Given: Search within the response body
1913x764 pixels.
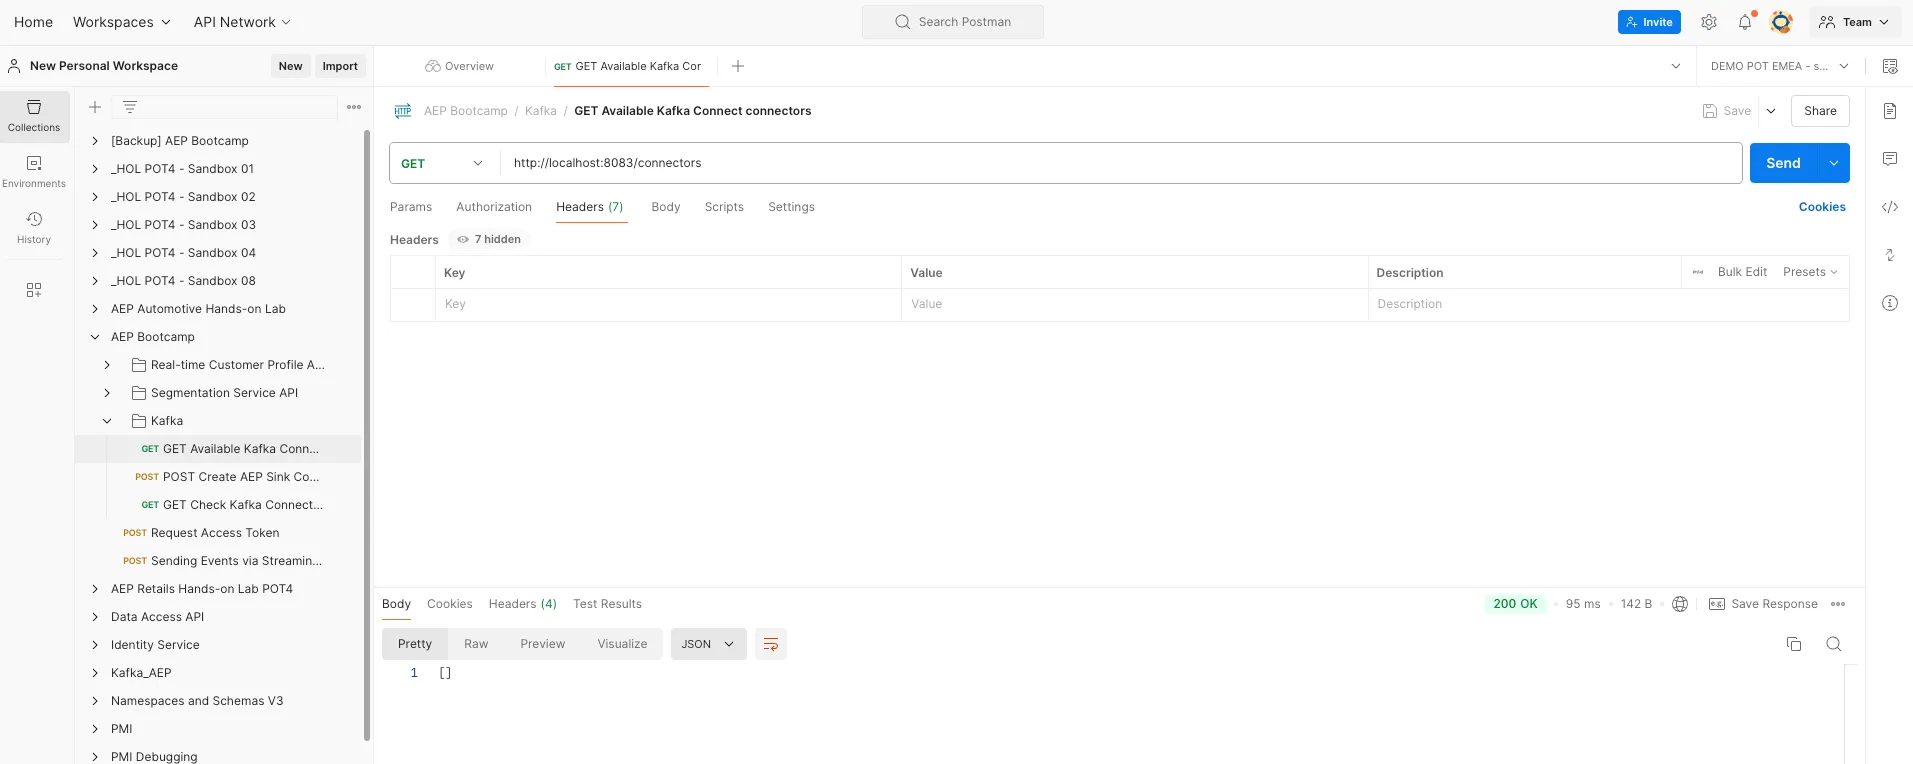Looking at the screenshot, I should (1834, 644).
